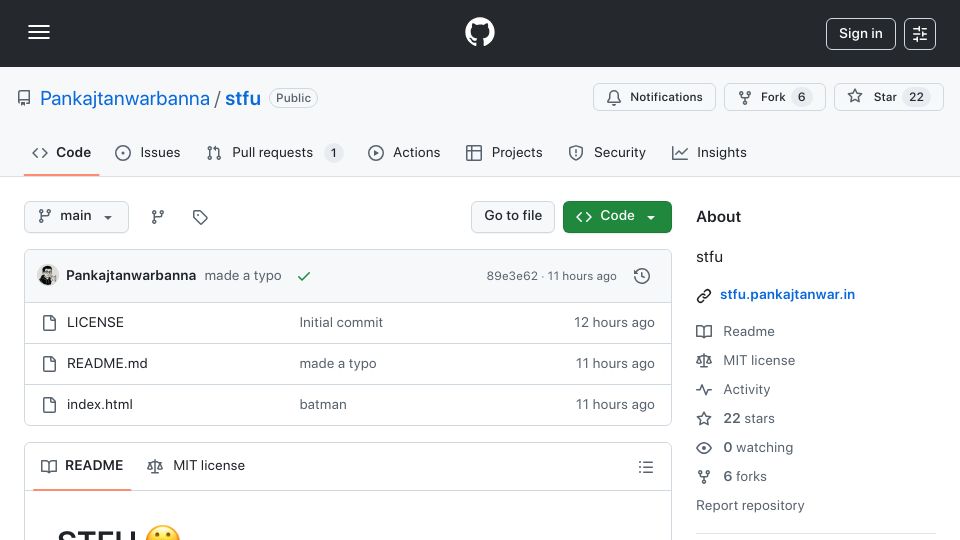Click the pull requests count badge 1

(x=334, y=153)
